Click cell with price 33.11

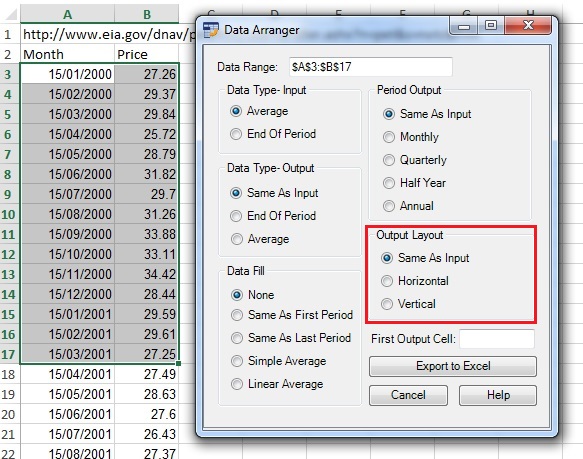147,254
